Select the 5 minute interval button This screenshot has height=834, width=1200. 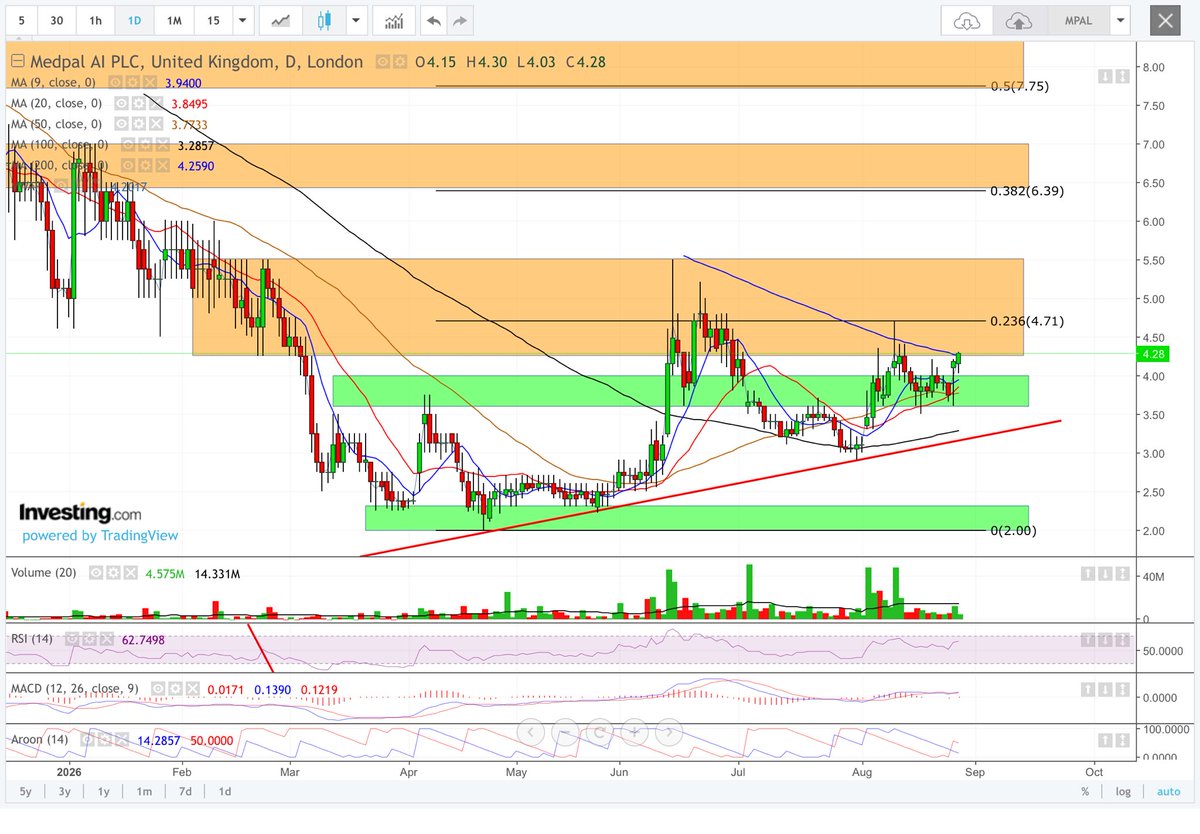21,20
